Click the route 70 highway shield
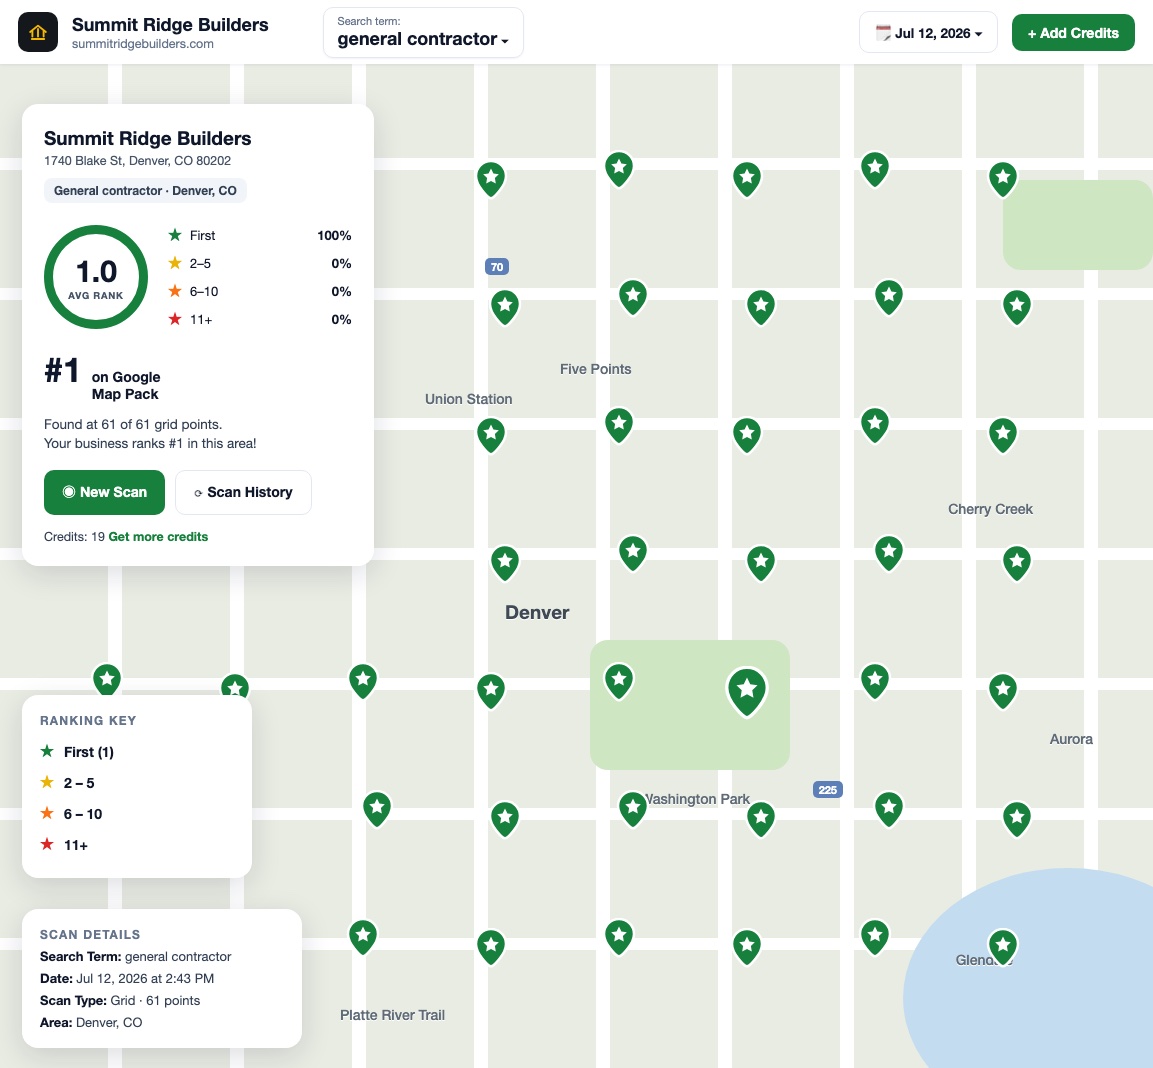The height and width of the screenshot is (1068, 1153). [x=497, y=266]
